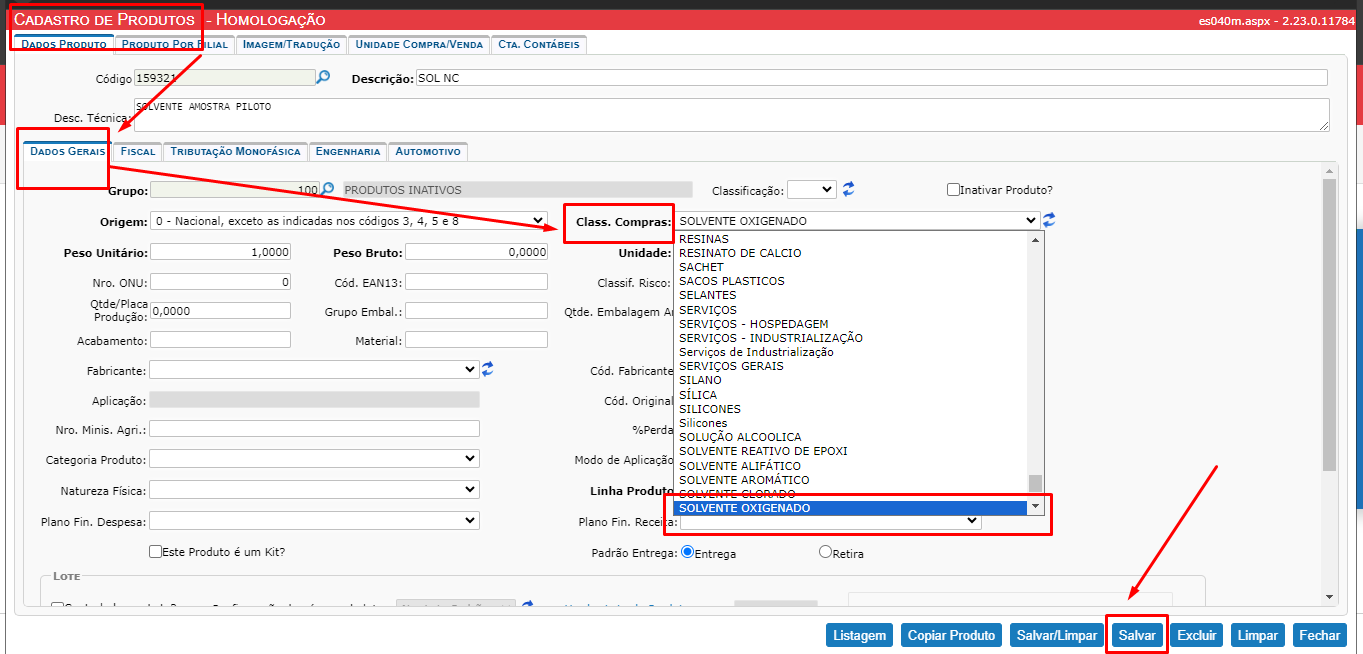
Task: Click the Cód. EAN13 field
Action: pos(477,282)
